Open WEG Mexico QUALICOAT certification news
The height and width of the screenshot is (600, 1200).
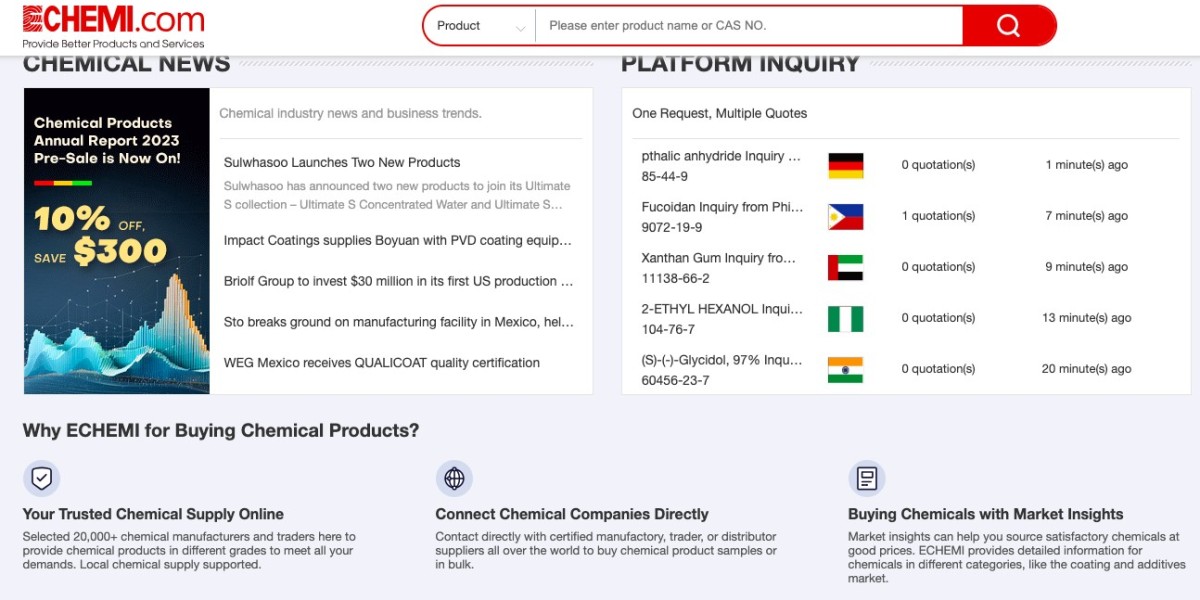point(382,363)
